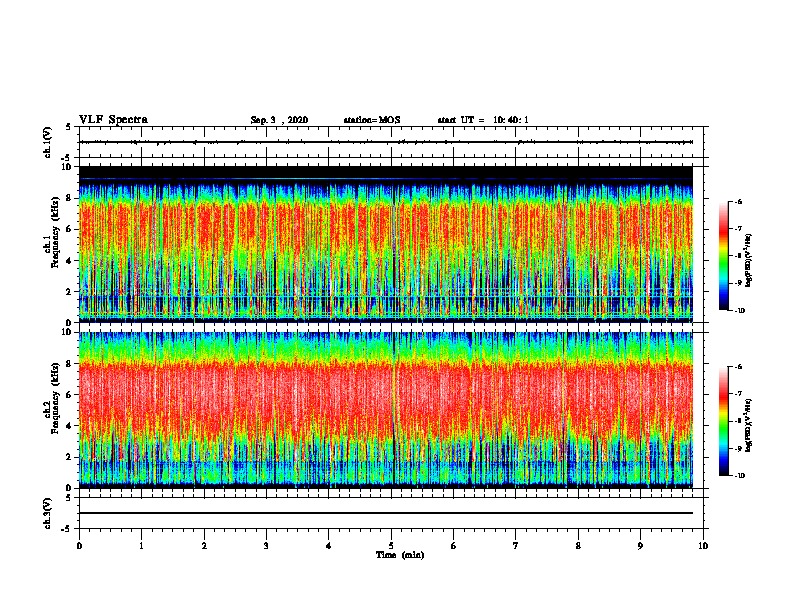The width and height of the screenshot is (792, 612).
Task: Click the ch.1 spectrogram color scale bar
Action: click(x=724, y=256)
